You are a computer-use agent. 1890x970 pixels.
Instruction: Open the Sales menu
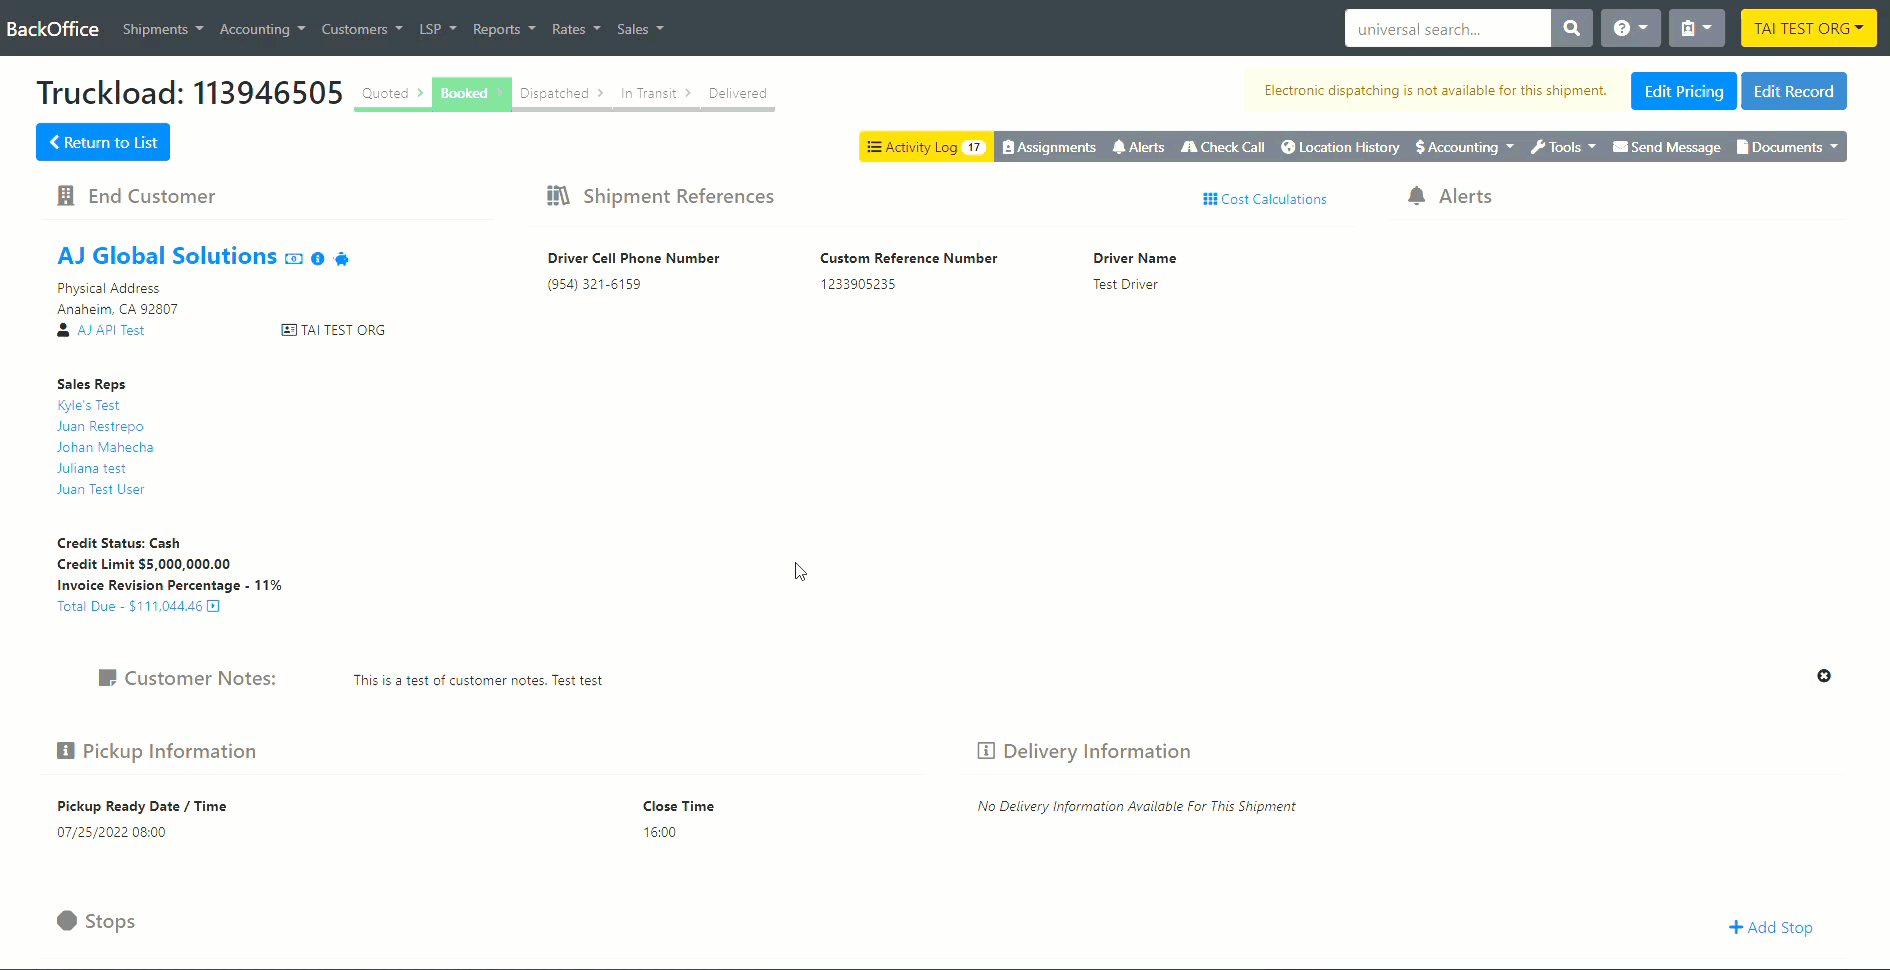click(x=640, y=29)
